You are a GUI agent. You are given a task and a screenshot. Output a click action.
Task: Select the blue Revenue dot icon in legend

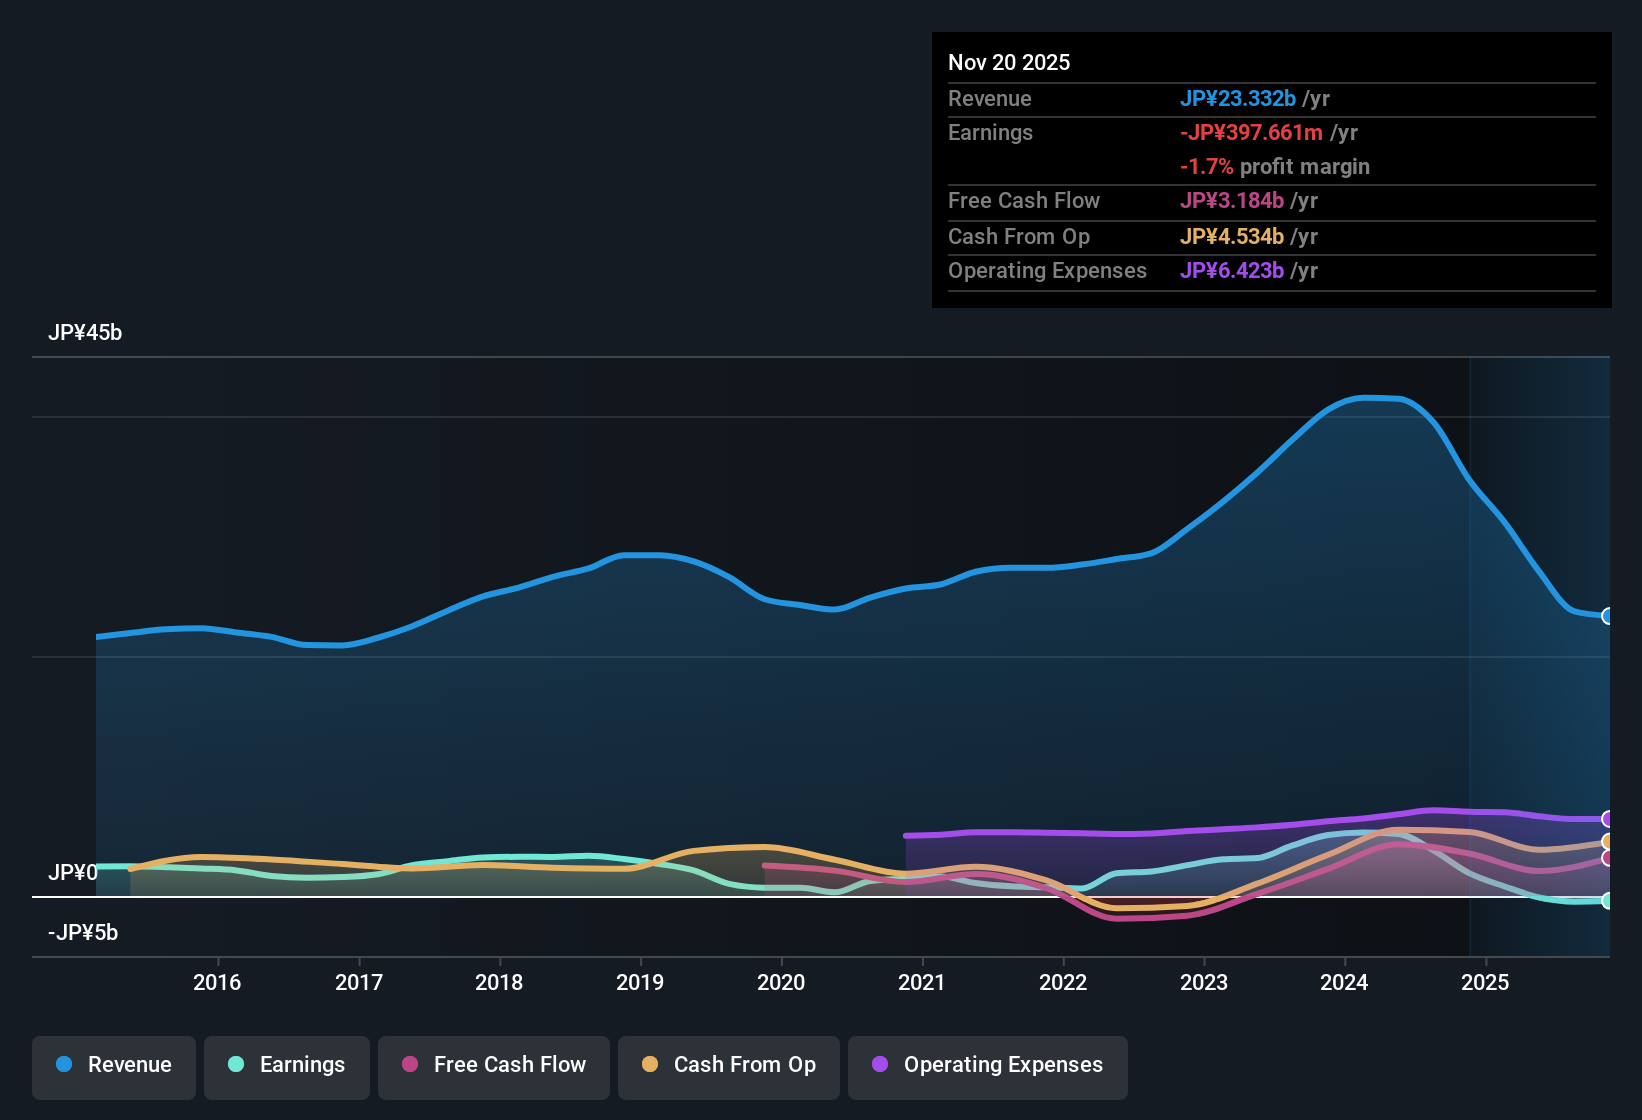[64, 1065]
